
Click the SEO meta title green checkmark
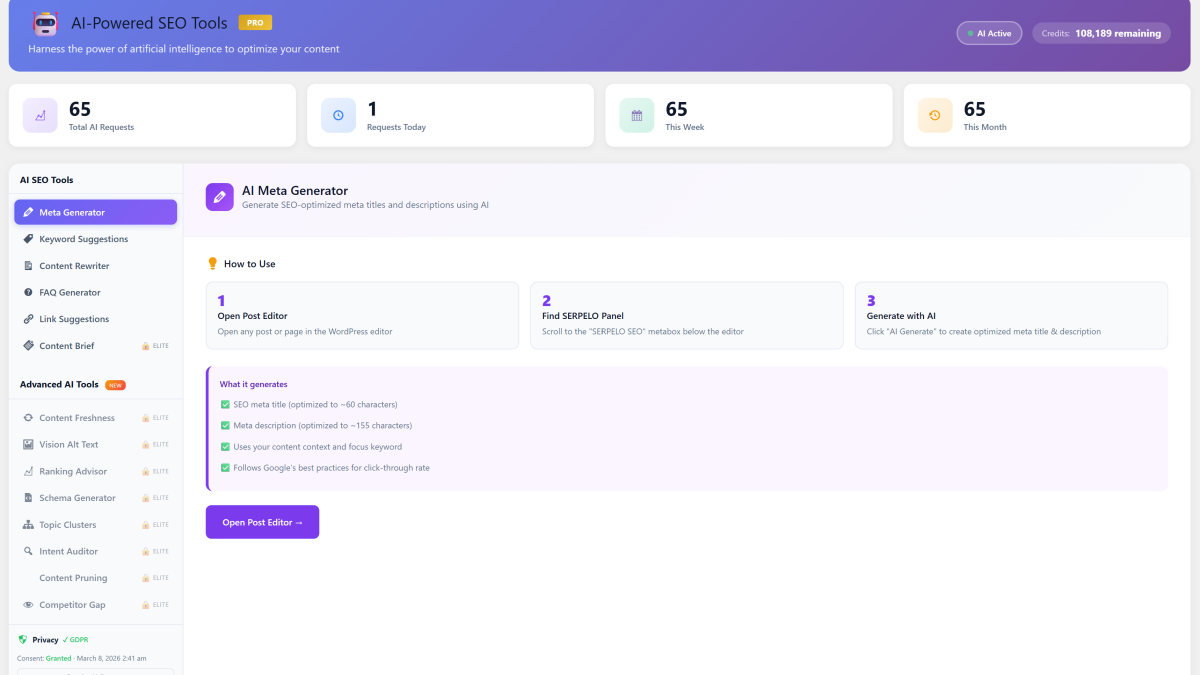[x=227, y=404]
